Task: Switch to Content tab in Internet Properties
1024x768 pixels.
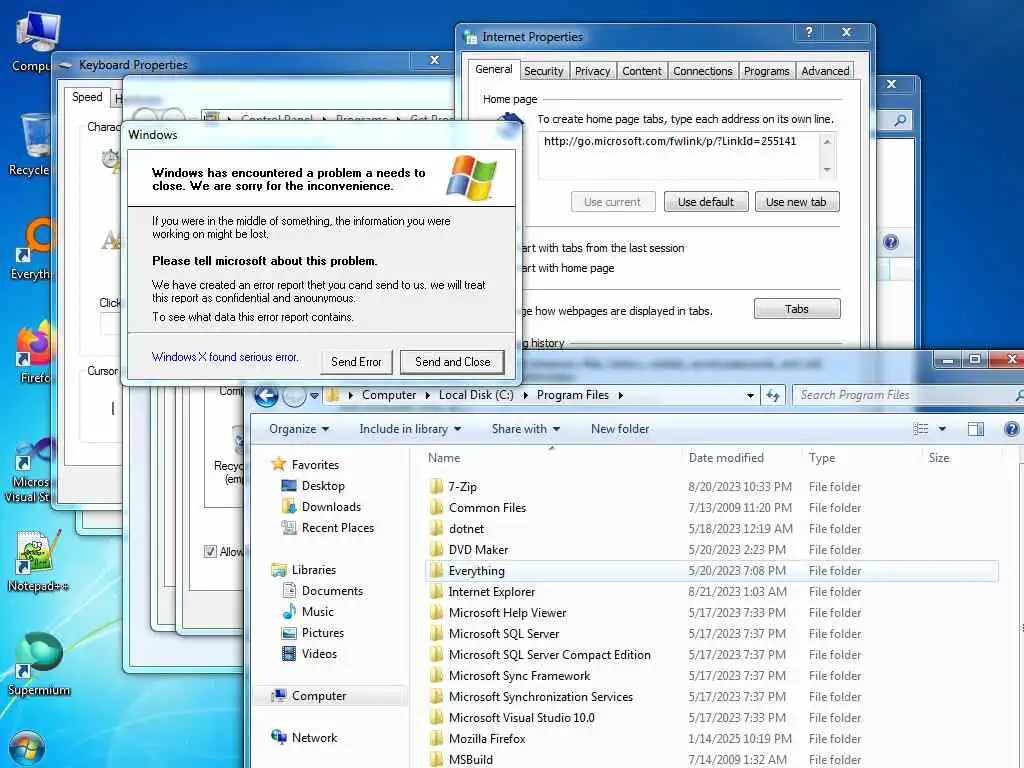Action: pos(641,71)
